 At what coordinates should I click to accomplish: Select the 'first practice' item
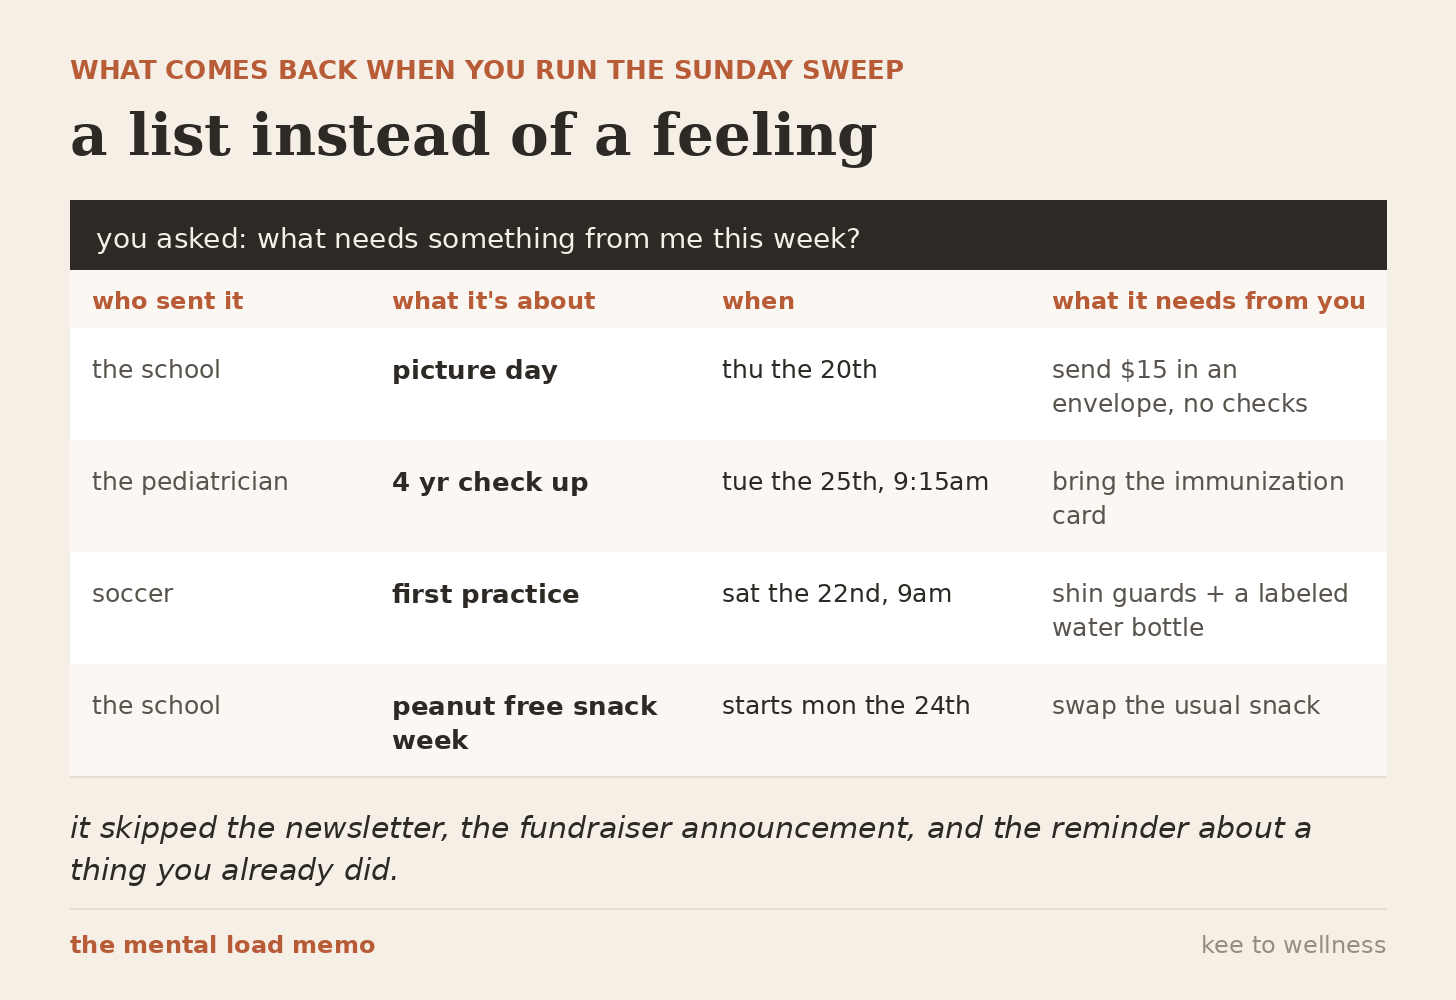[x=485, y=595]
